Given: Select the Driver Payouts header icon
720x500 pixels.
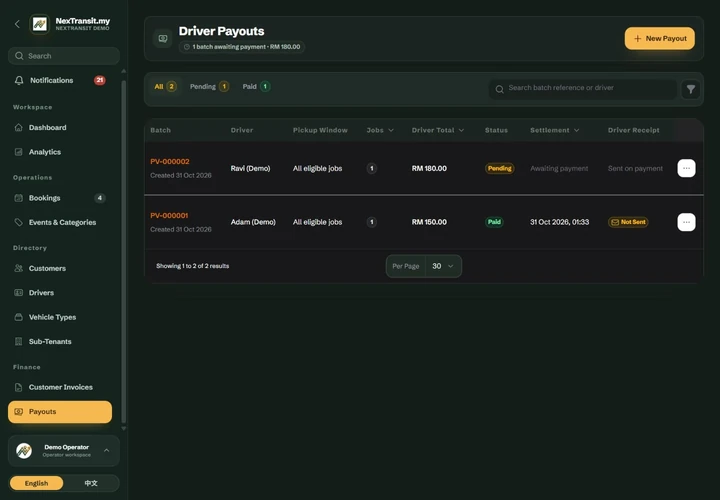Looking at the screenshot, I should [163, 39].
